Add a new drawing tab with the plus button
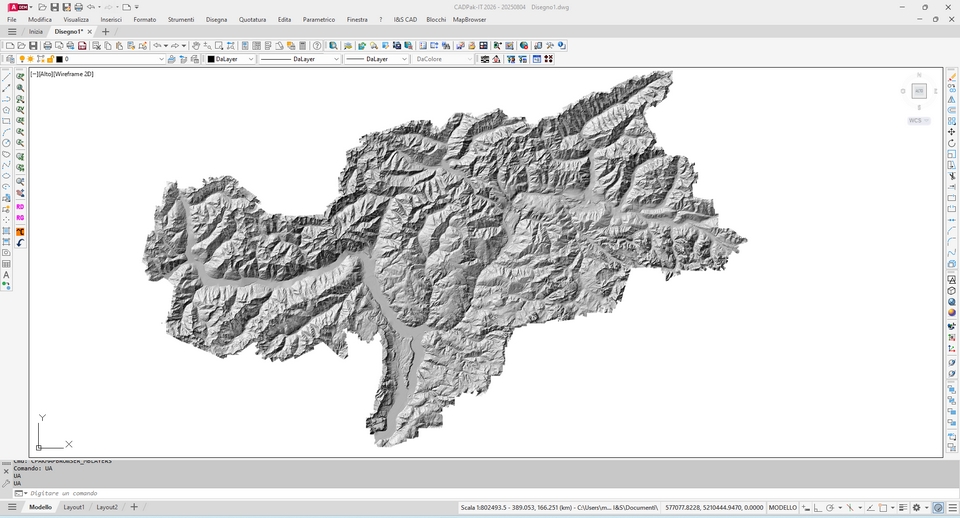Screen dimensions: 960x518 [x=105, y=31]
